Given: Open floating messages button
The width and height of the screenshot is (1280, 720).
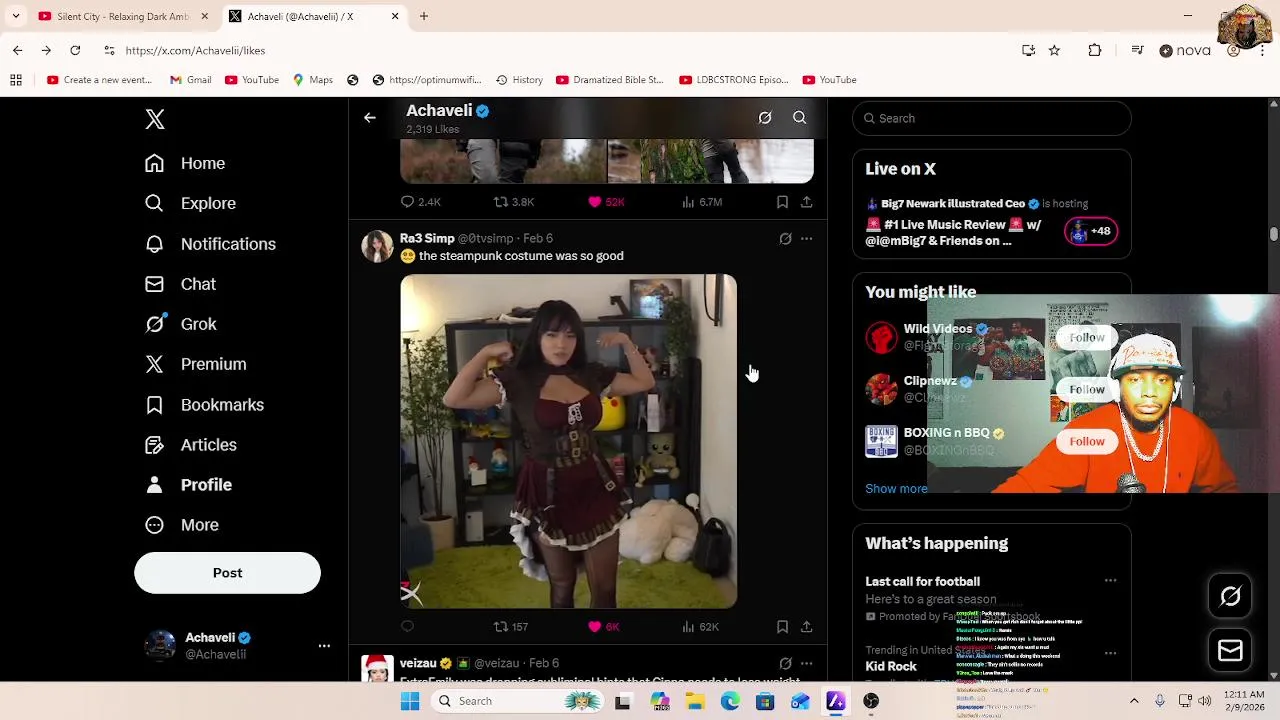Looking at the screenshot, I should point(1230,651).
